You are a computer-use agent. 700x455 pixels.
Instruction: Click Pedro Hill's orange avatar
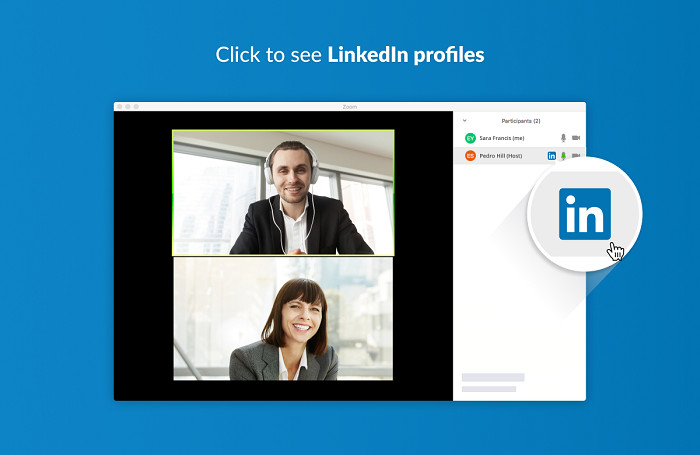point(470,156)
